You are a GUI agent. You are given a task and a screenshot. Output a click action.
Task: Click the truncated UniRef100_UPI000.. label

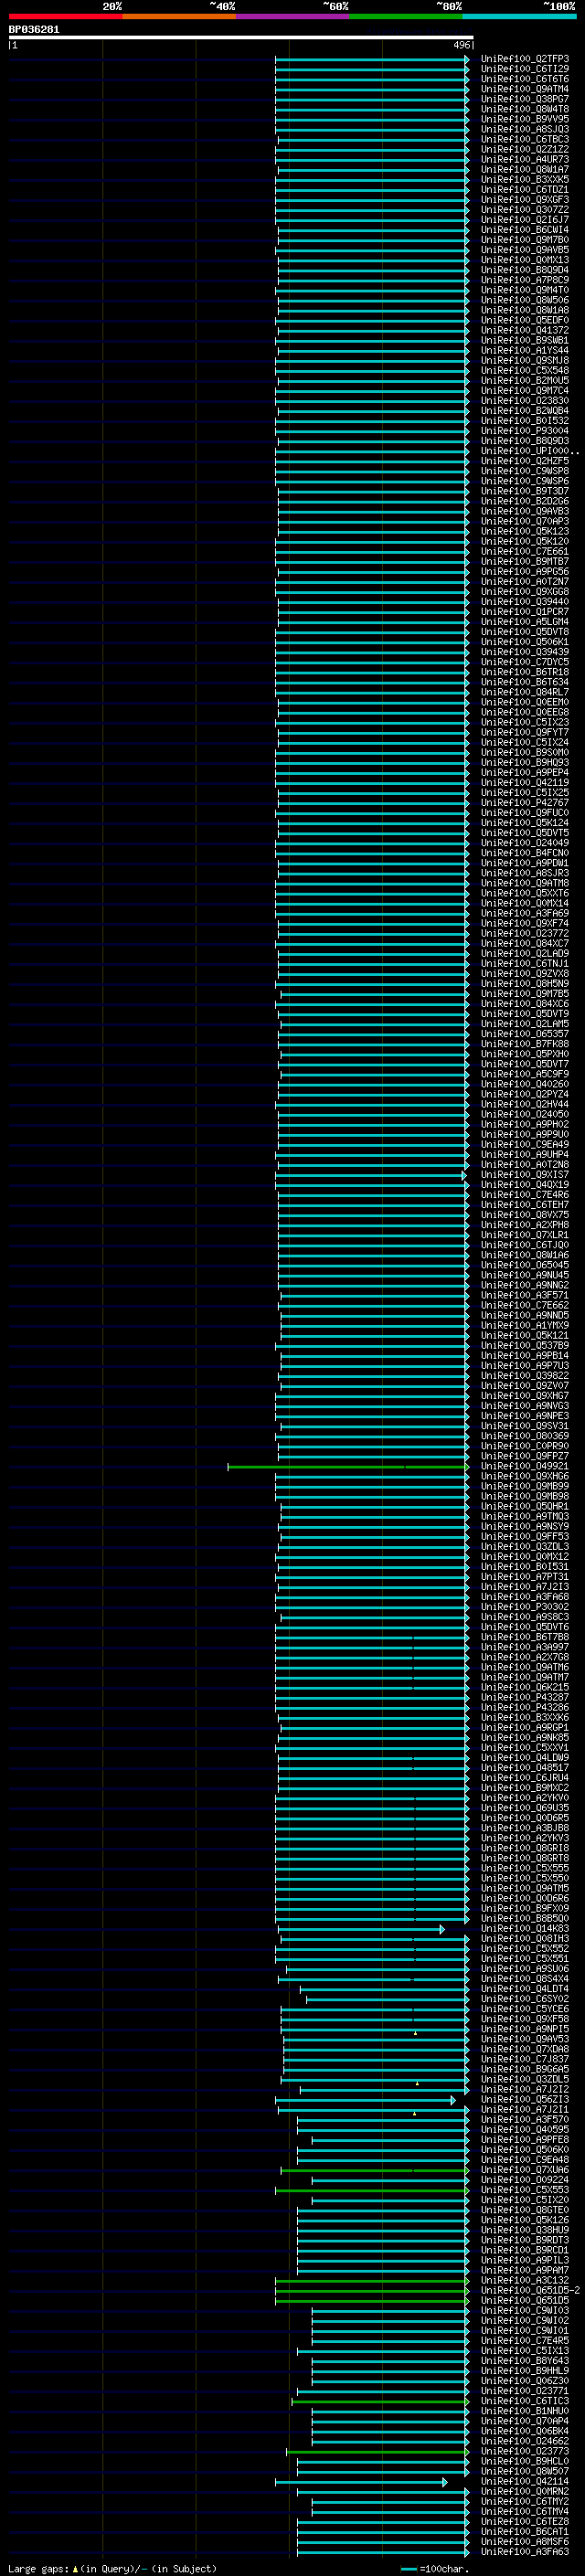coord(529,451)
